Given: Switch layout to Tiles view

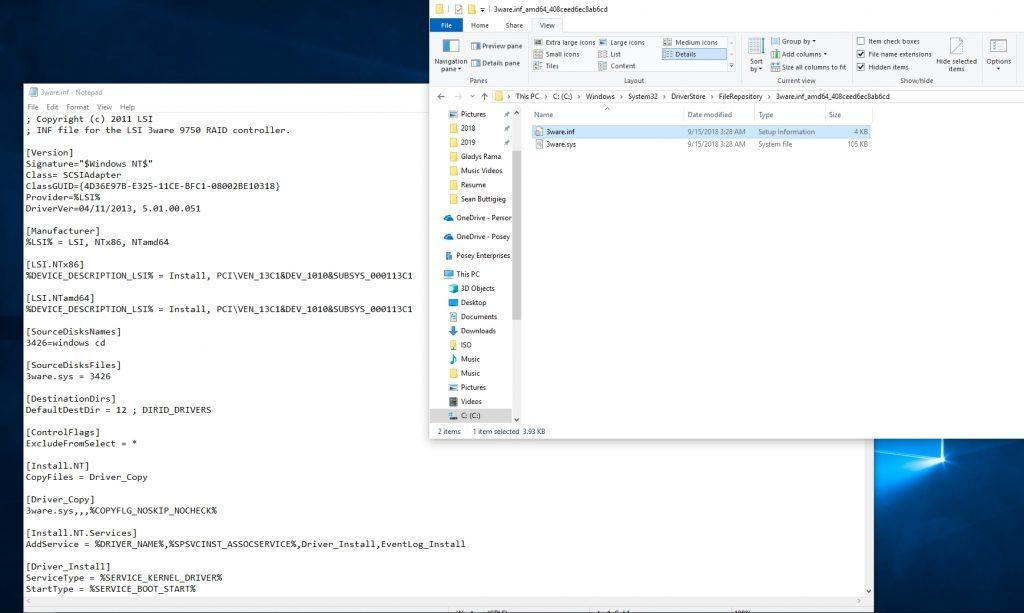Looking at the screenshot, I should 546,66.
